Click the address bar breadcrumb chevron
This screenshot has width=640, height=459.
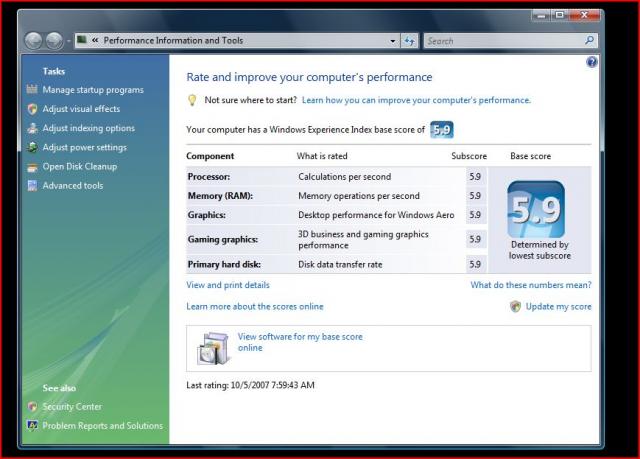click(x=95, y=40)
